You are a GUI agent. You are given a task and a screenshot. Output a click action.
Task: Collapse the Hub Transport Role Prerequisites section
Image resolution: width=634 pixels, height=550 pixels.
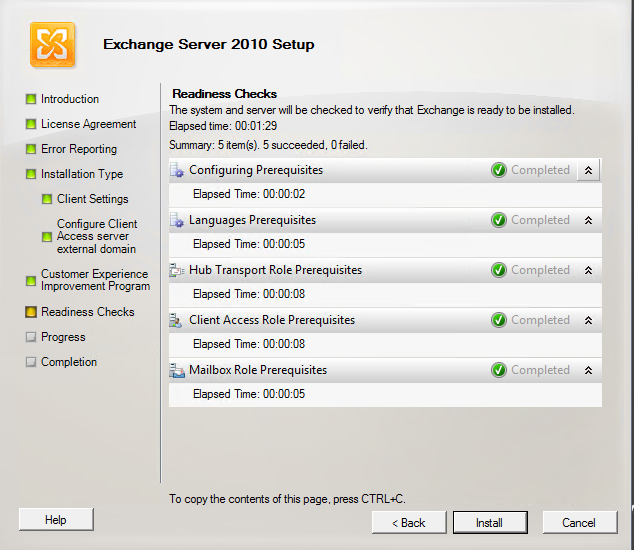coord(588,270)
